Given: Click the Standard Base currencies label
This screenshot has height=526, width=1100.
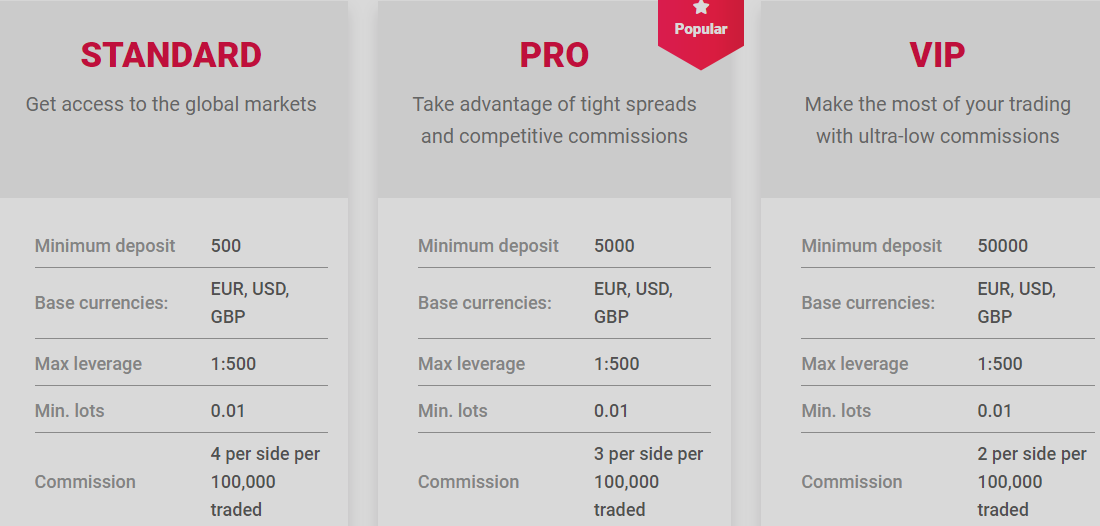Looking at the screenshot, I should coord(102,304).
